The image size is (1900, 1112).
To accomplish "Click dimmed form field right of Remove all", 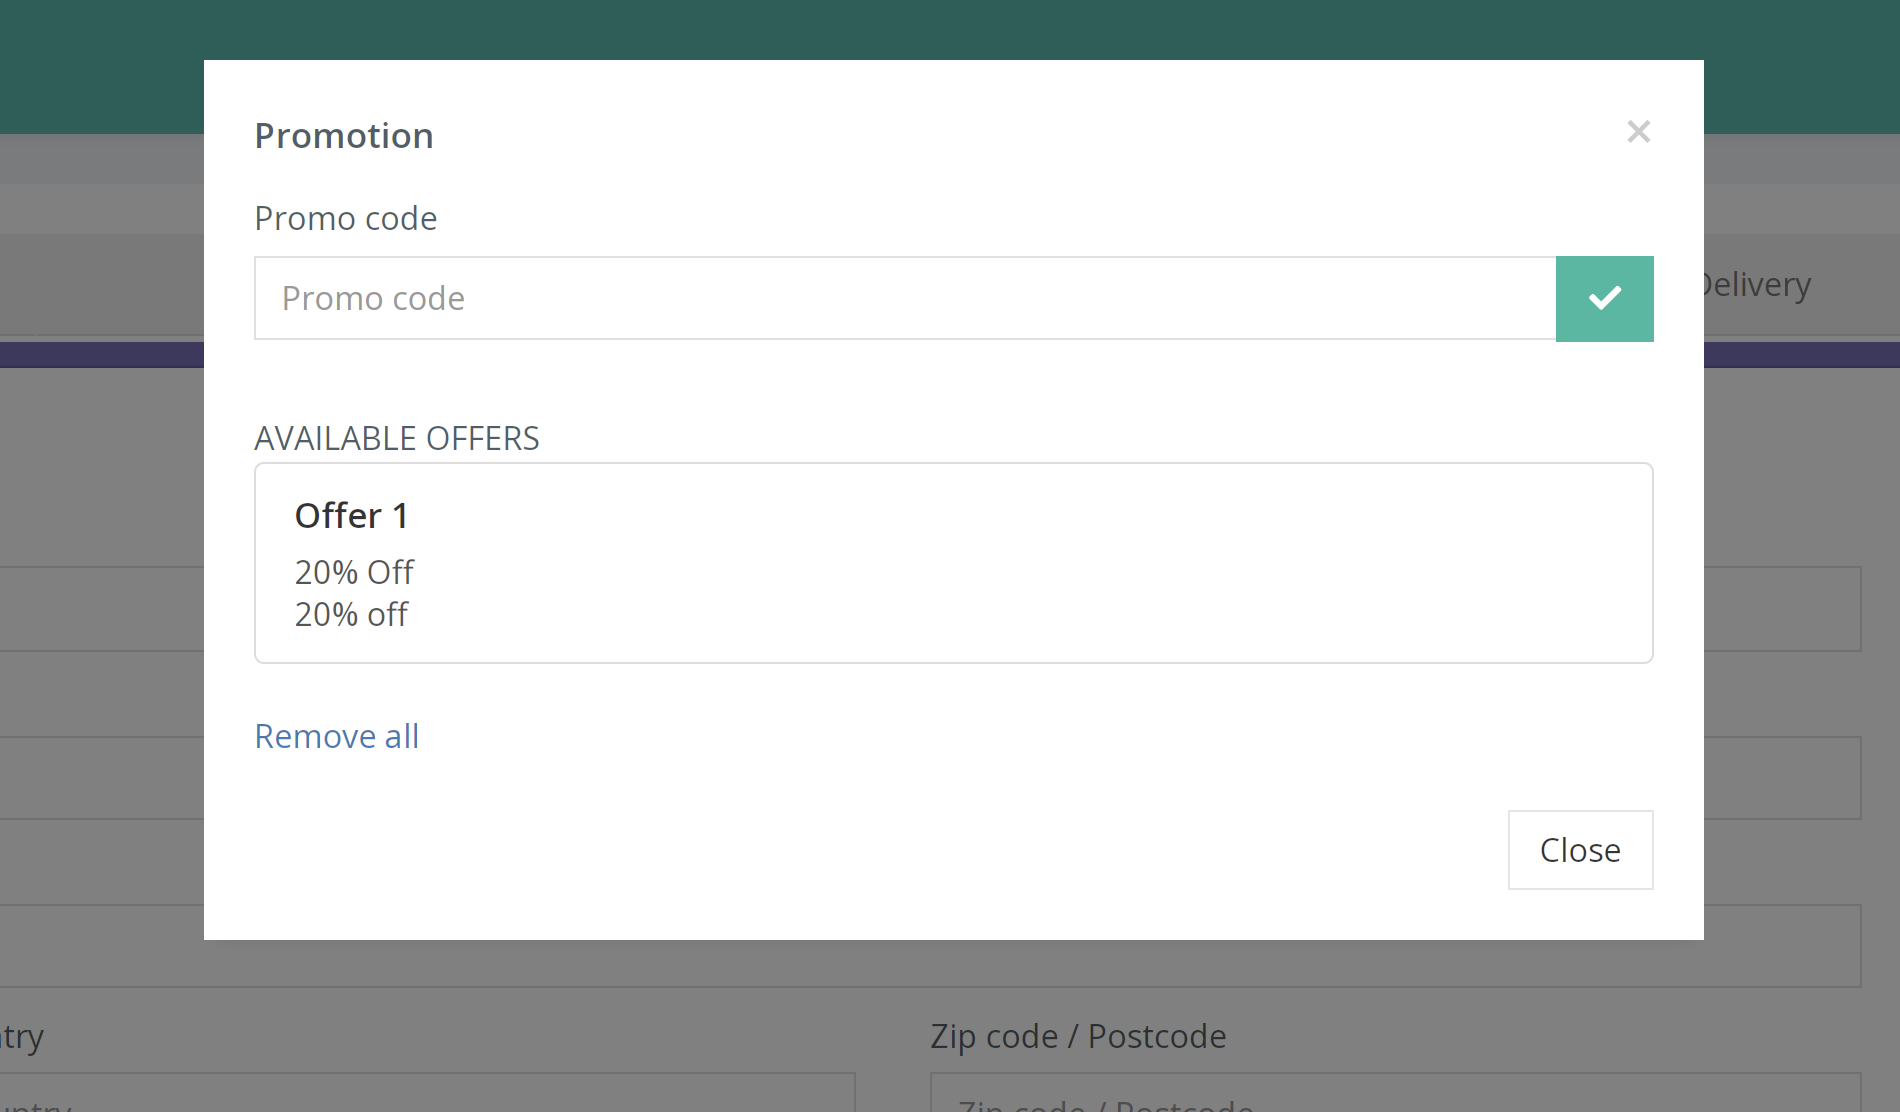I will [x=1782, y=778].
